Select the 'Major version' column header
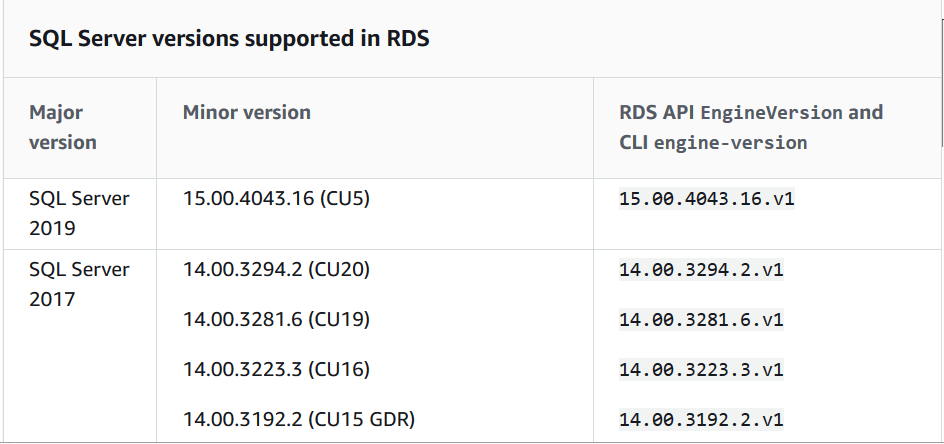Image resolution: width=944 pixels, height=444 pixels. pyautogui.click(x=63, y=127)
